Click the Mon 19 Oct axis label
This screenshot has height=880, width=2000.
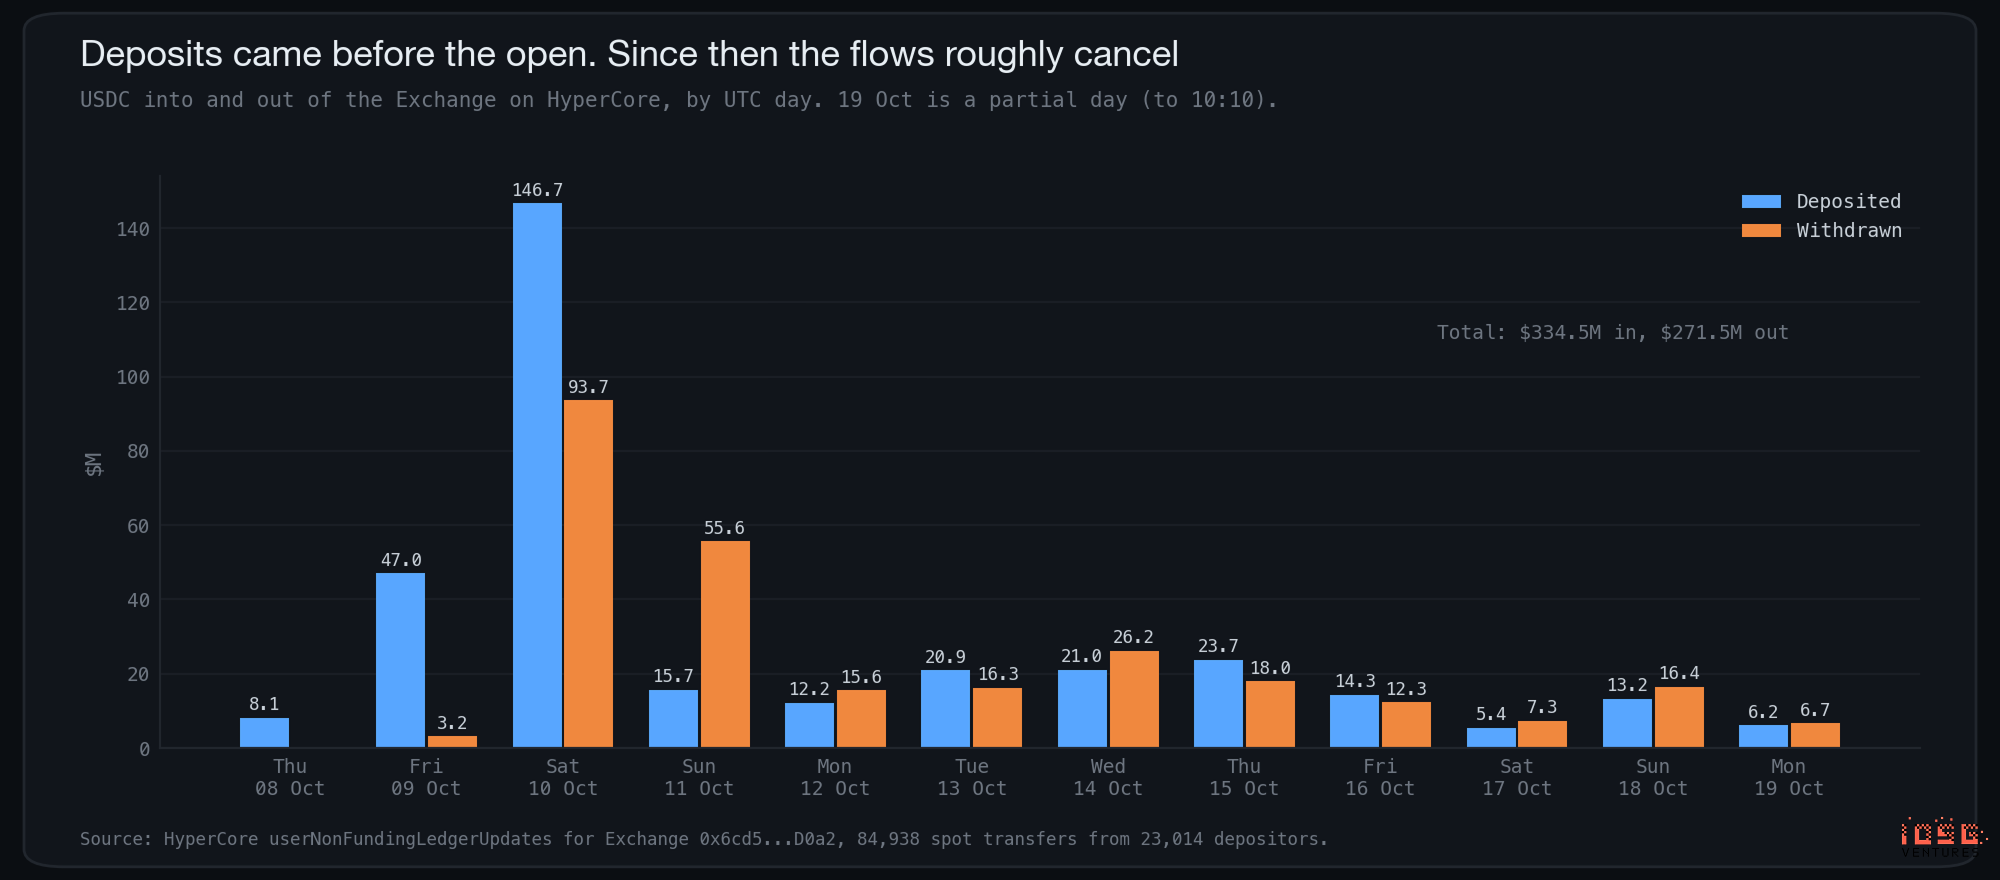[1788, 777]
